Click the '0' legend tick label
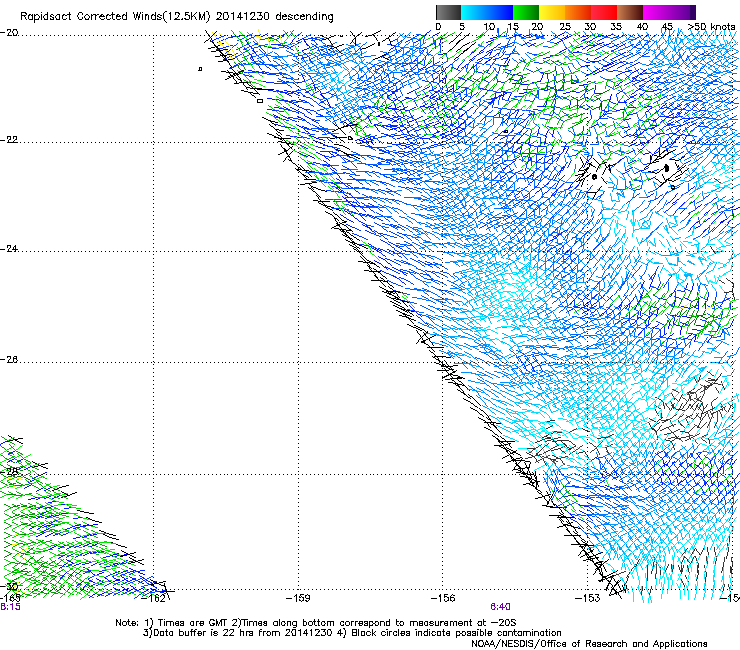Viewport: 740px width, 650px height. [438, 26]
